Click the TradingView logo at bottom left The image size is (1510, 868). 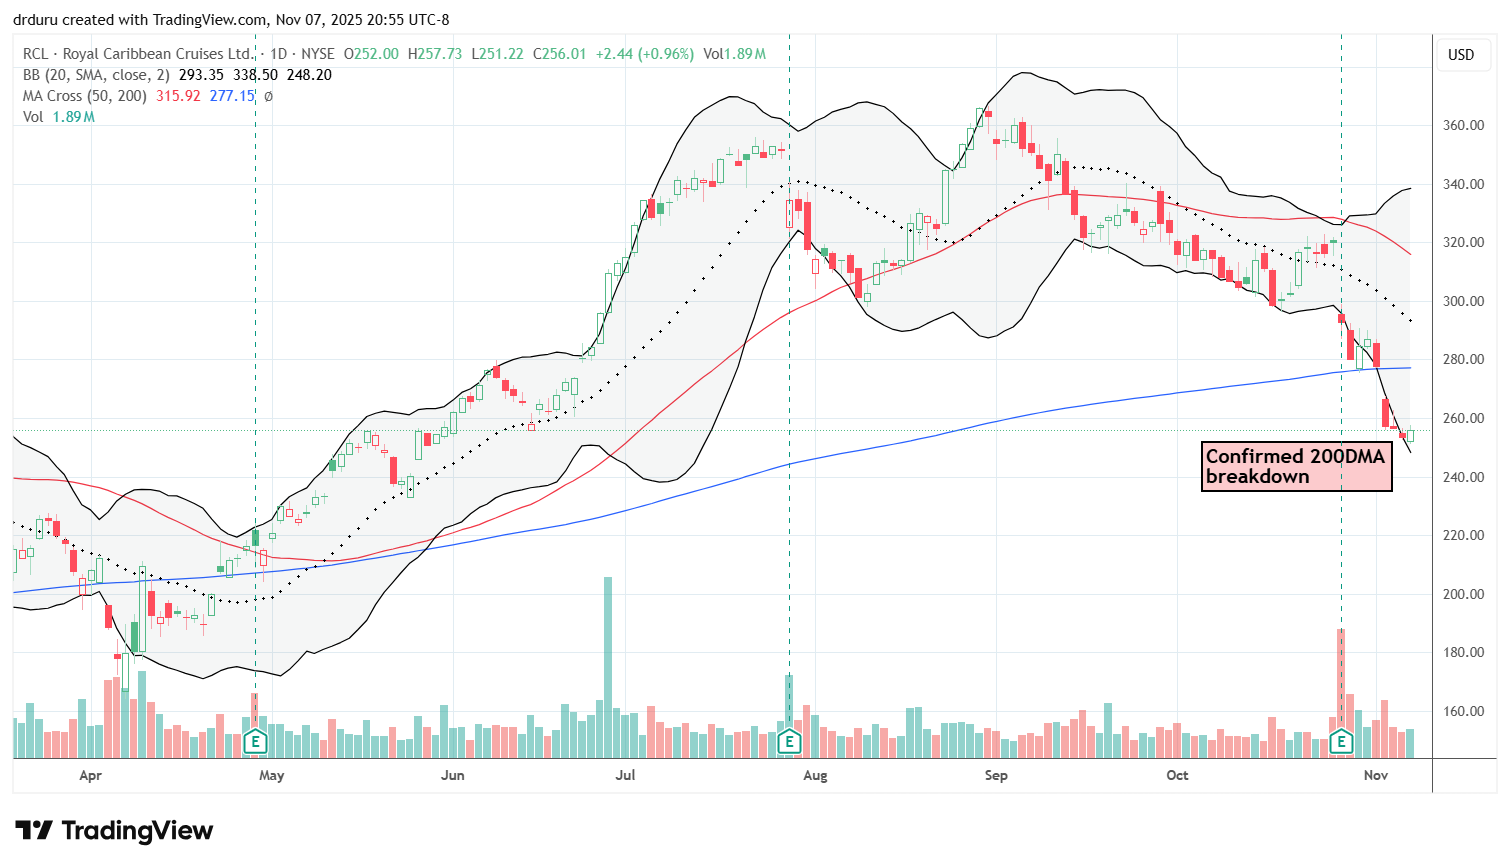32,831
